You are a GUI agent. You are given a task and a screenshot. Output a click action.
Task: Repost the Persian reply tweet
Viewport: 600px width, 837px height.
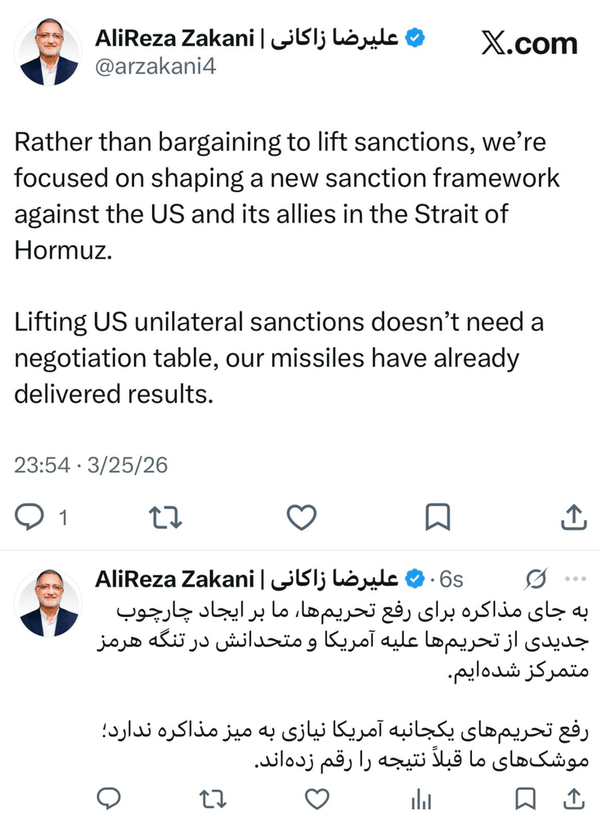coord(213,799)
